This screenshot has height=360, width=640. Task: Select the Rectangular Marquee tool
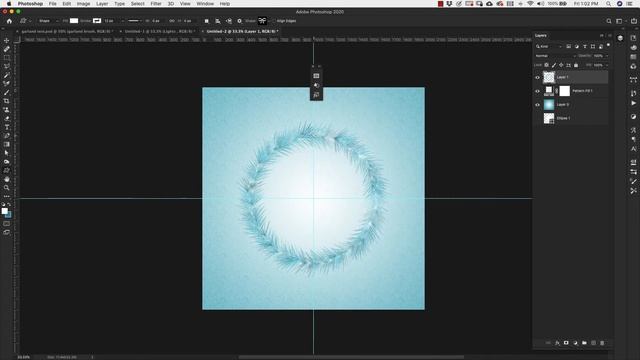coord(7,58)
